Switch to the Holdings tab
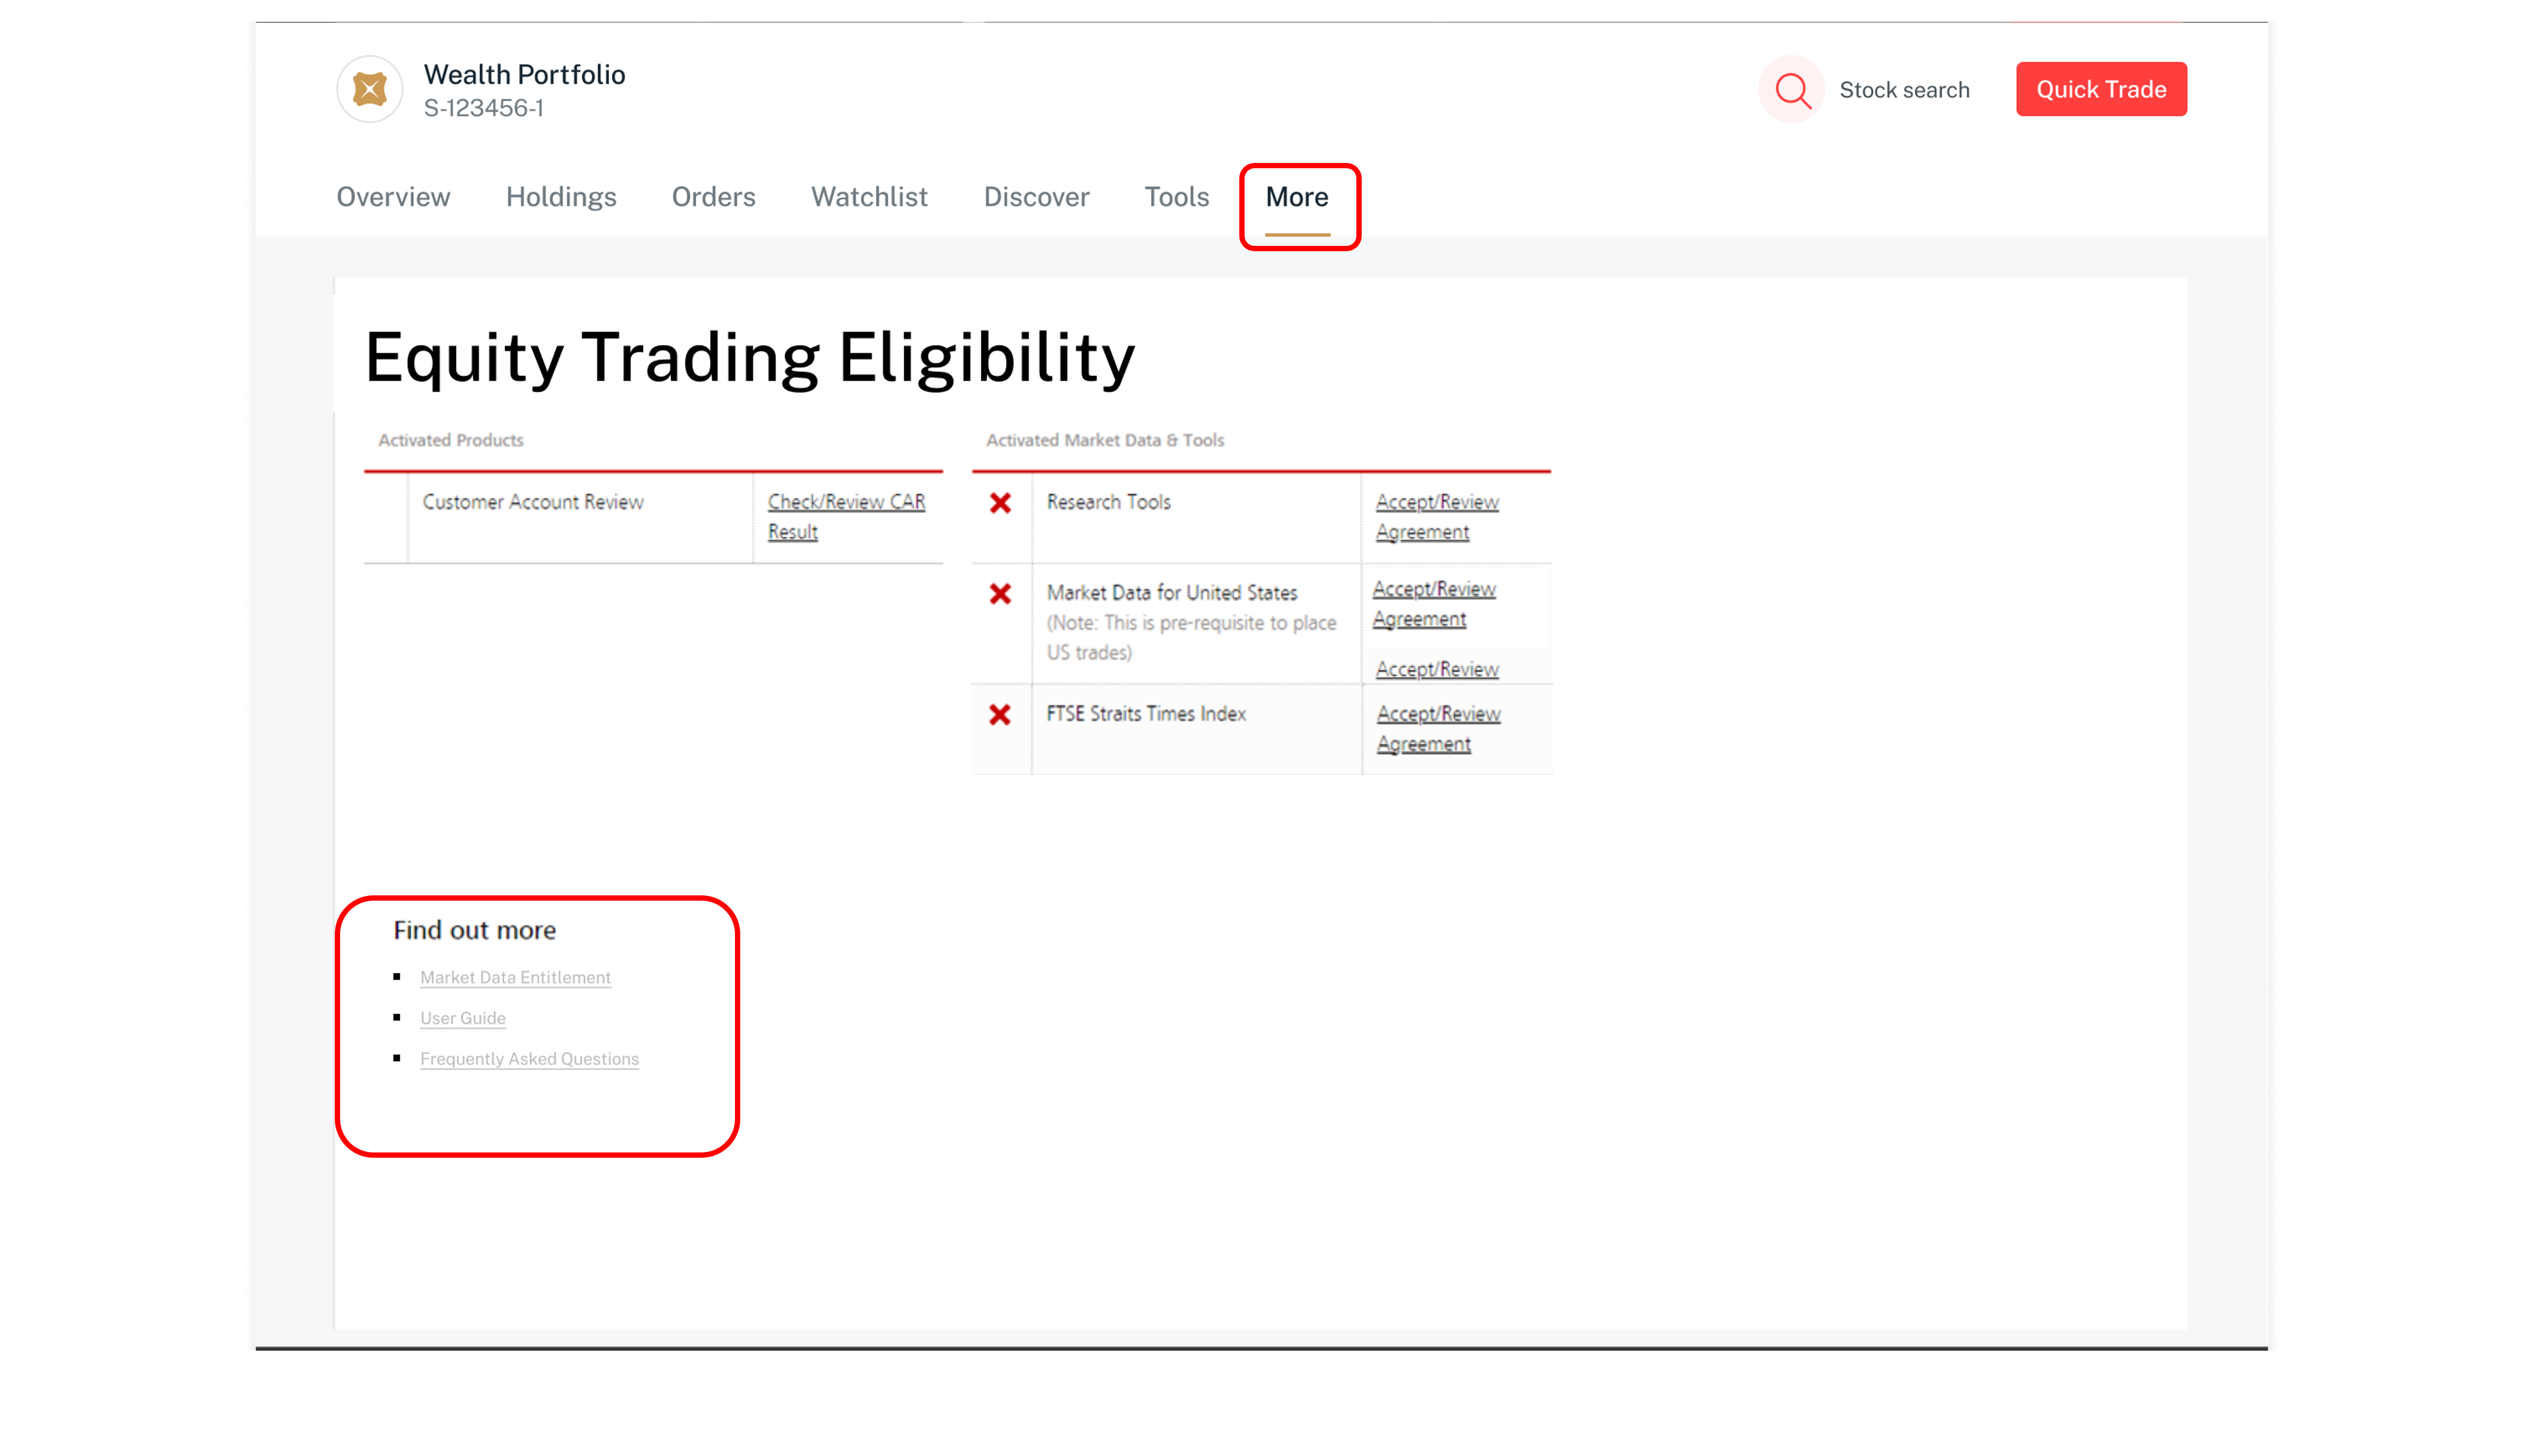Image resolution: width=2528 pixels, height=1456 pixels. [x=561, y=197]
